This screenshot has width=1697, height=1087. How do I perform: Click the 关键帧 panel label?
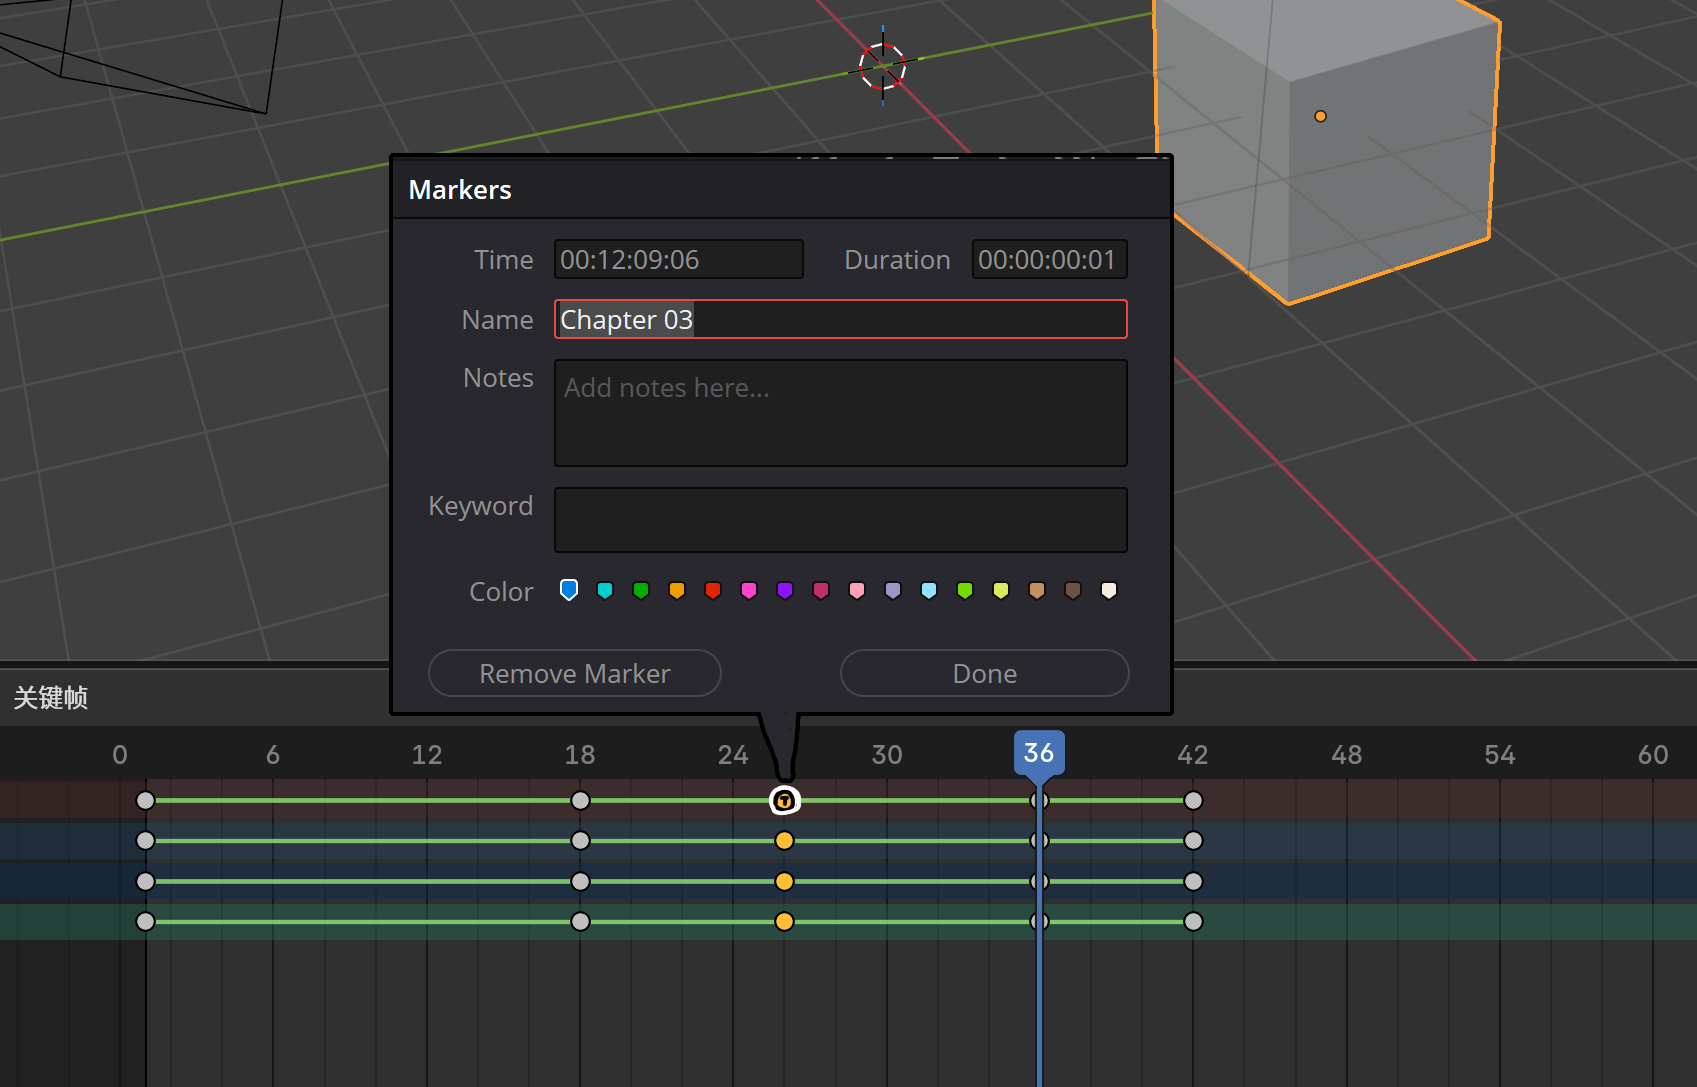[x=51, y=697]
